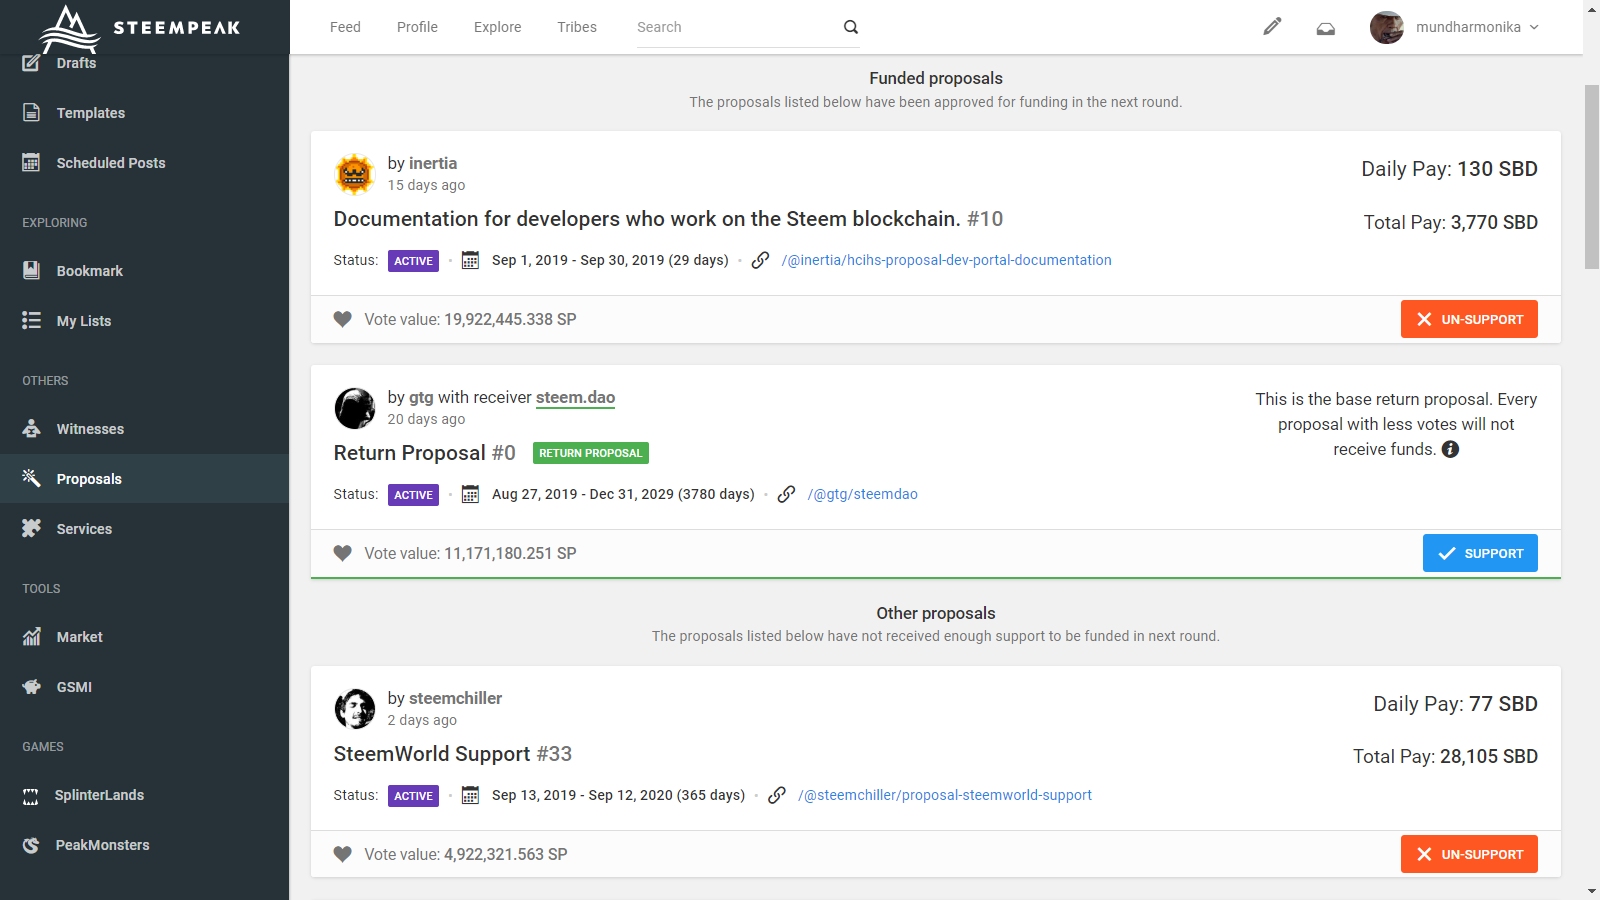
Task: Open the Explore tab in top navigation
Action: click(497, 27)
